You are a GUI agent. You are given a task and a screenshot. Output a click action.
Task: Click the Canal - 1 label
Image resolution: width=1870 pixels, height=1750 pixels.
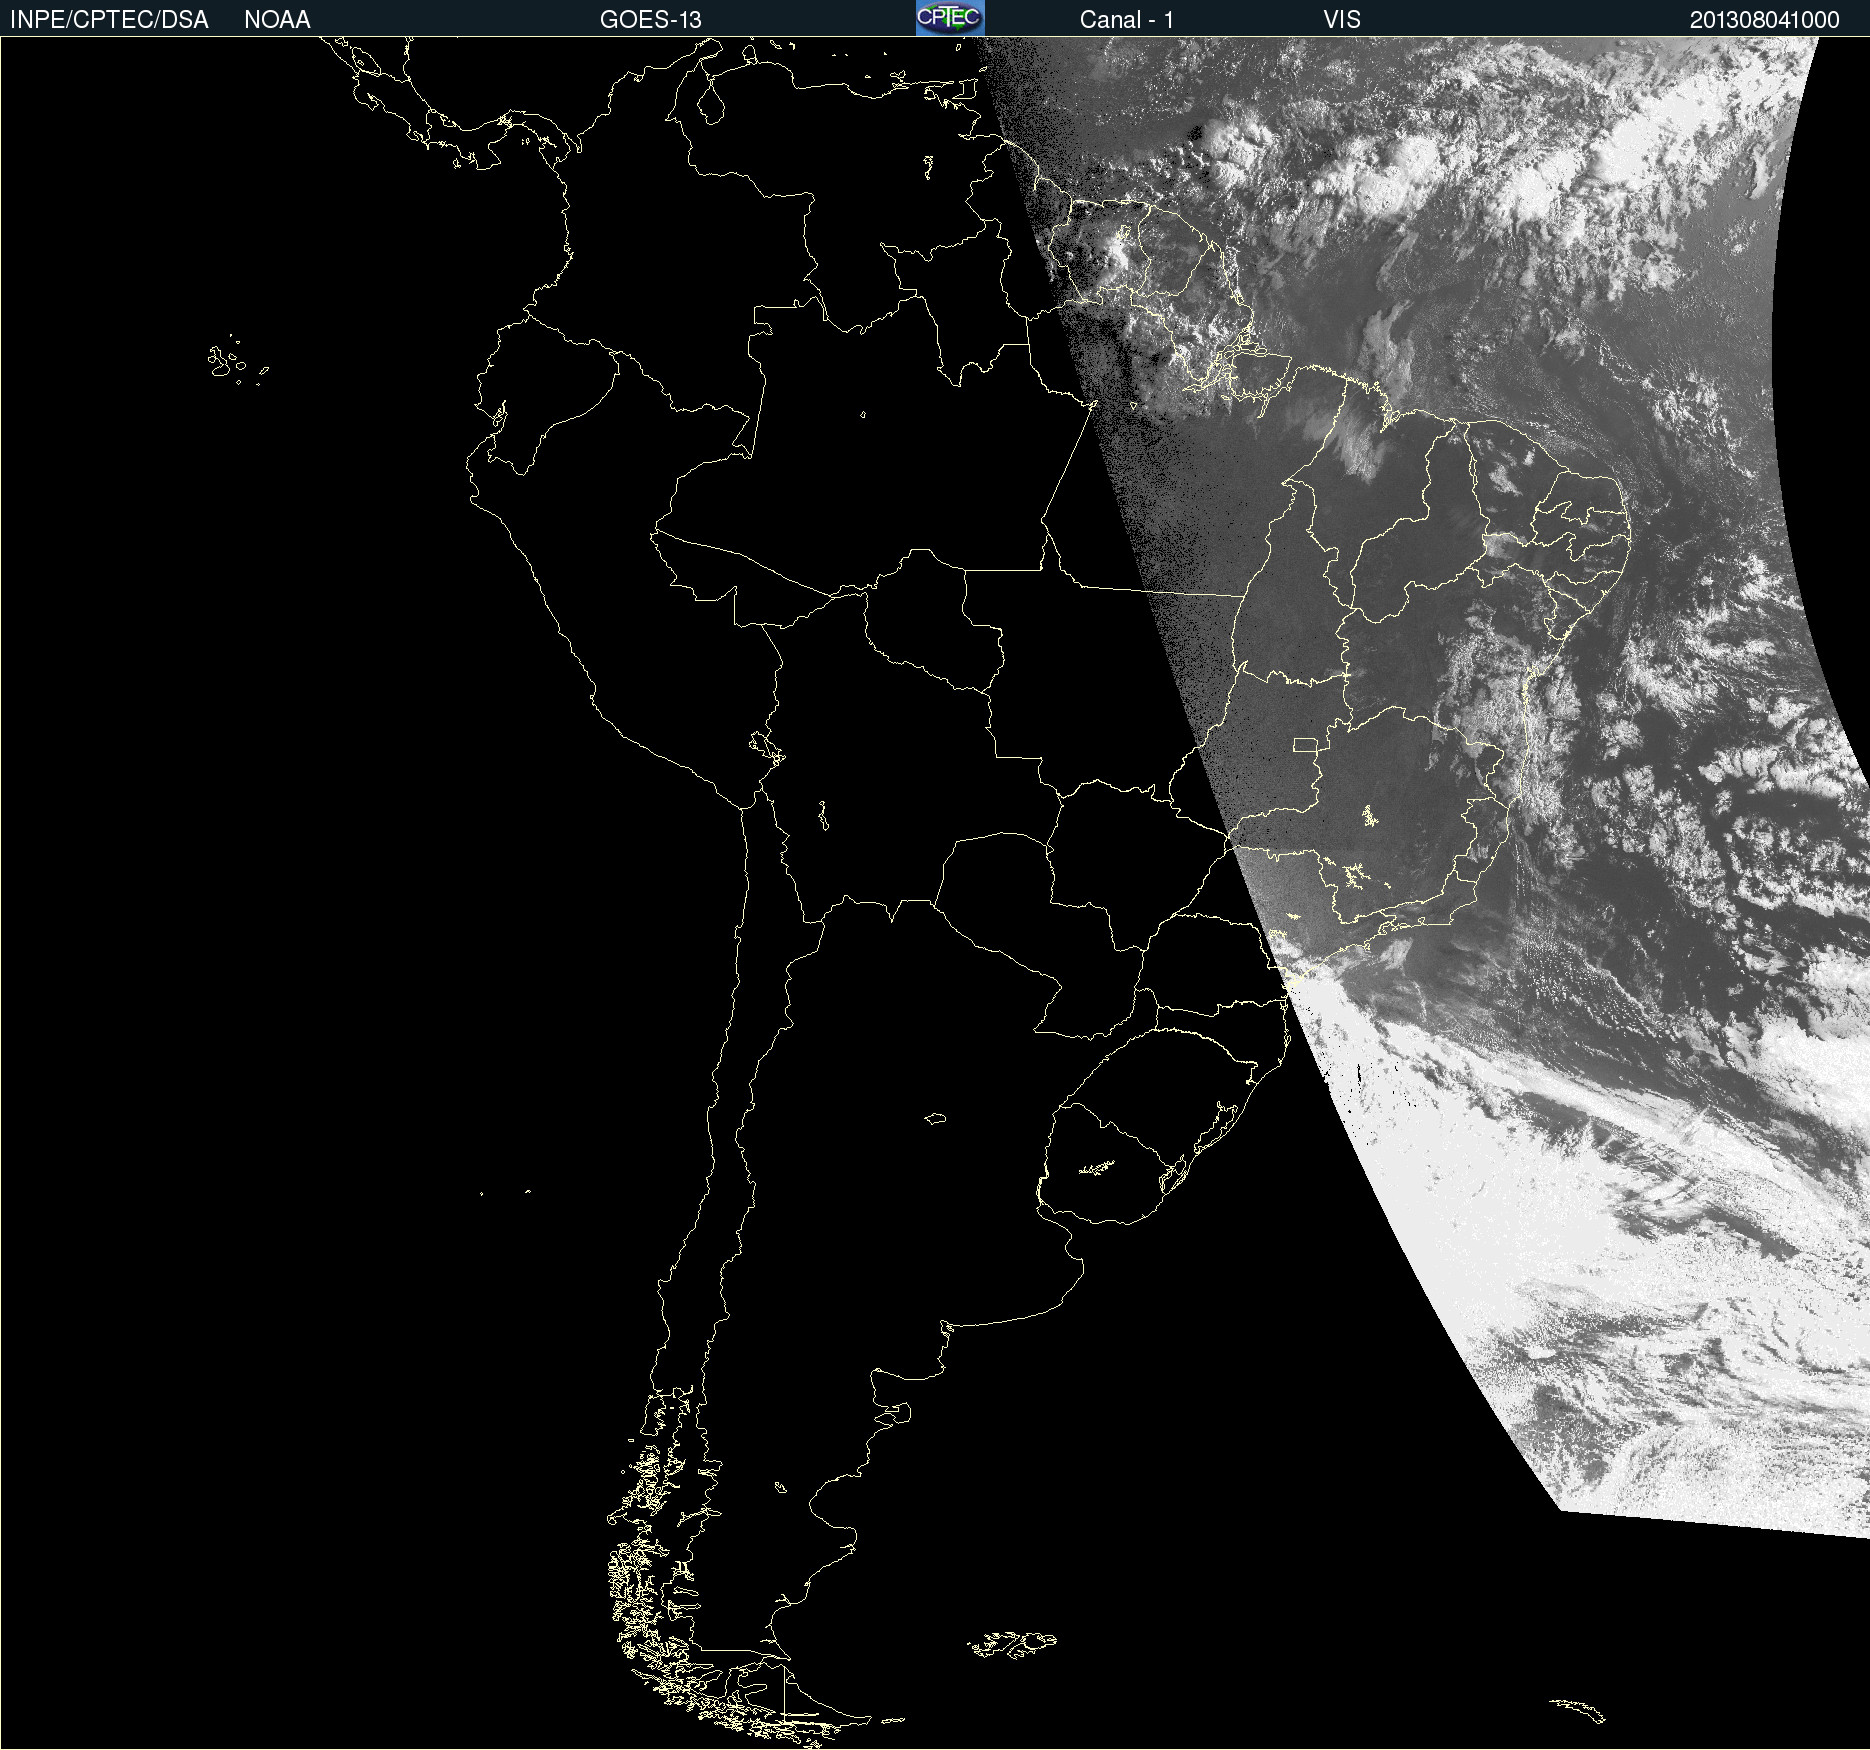point(1127,20)
